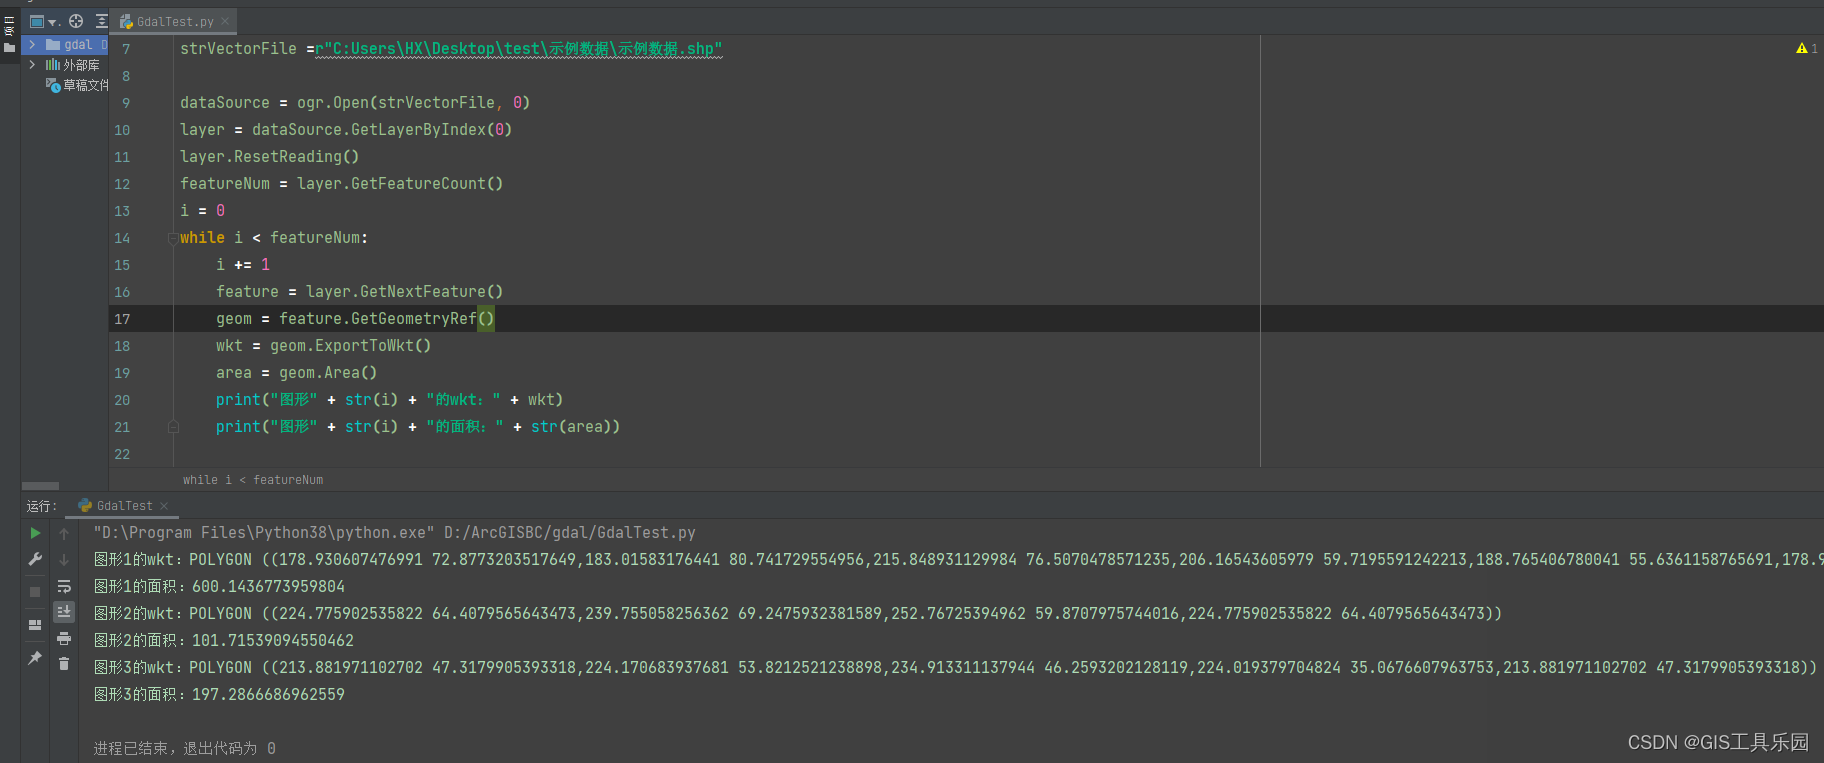Screen dimensions: 1824x763
Task: Expand the gdal project folder
Action: click(32, 45)
